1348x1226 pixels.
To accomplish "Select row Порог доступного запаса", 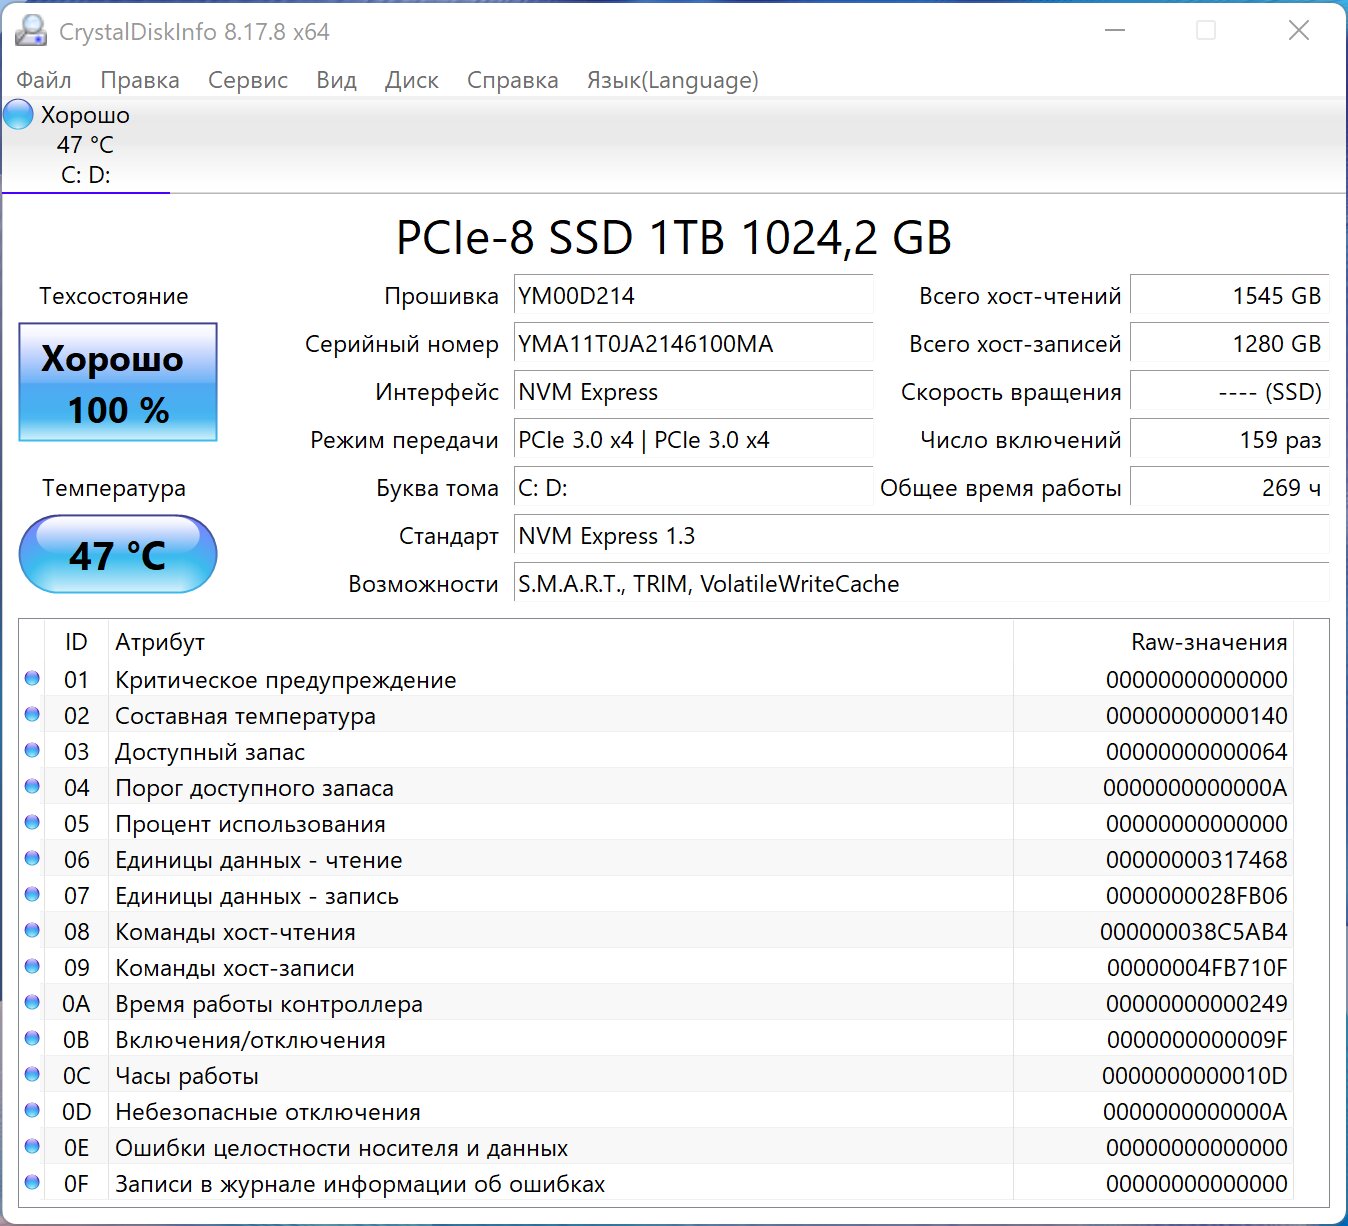I will point(656,788).
